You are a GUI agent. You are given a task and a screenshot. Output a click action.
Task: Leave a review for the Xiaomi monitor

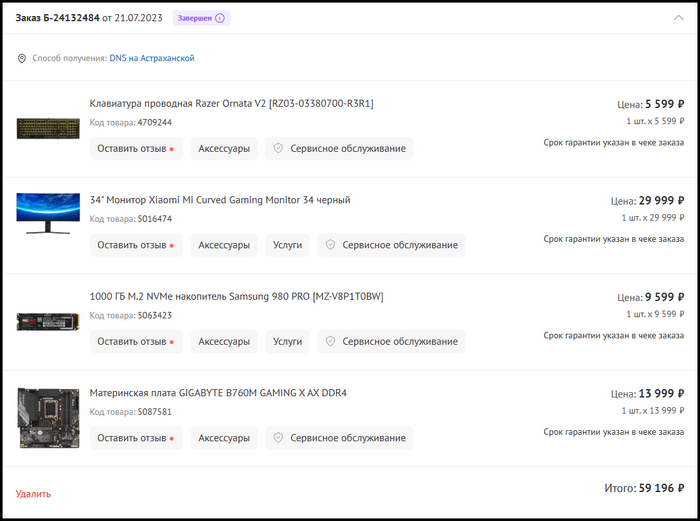point(136,245)
